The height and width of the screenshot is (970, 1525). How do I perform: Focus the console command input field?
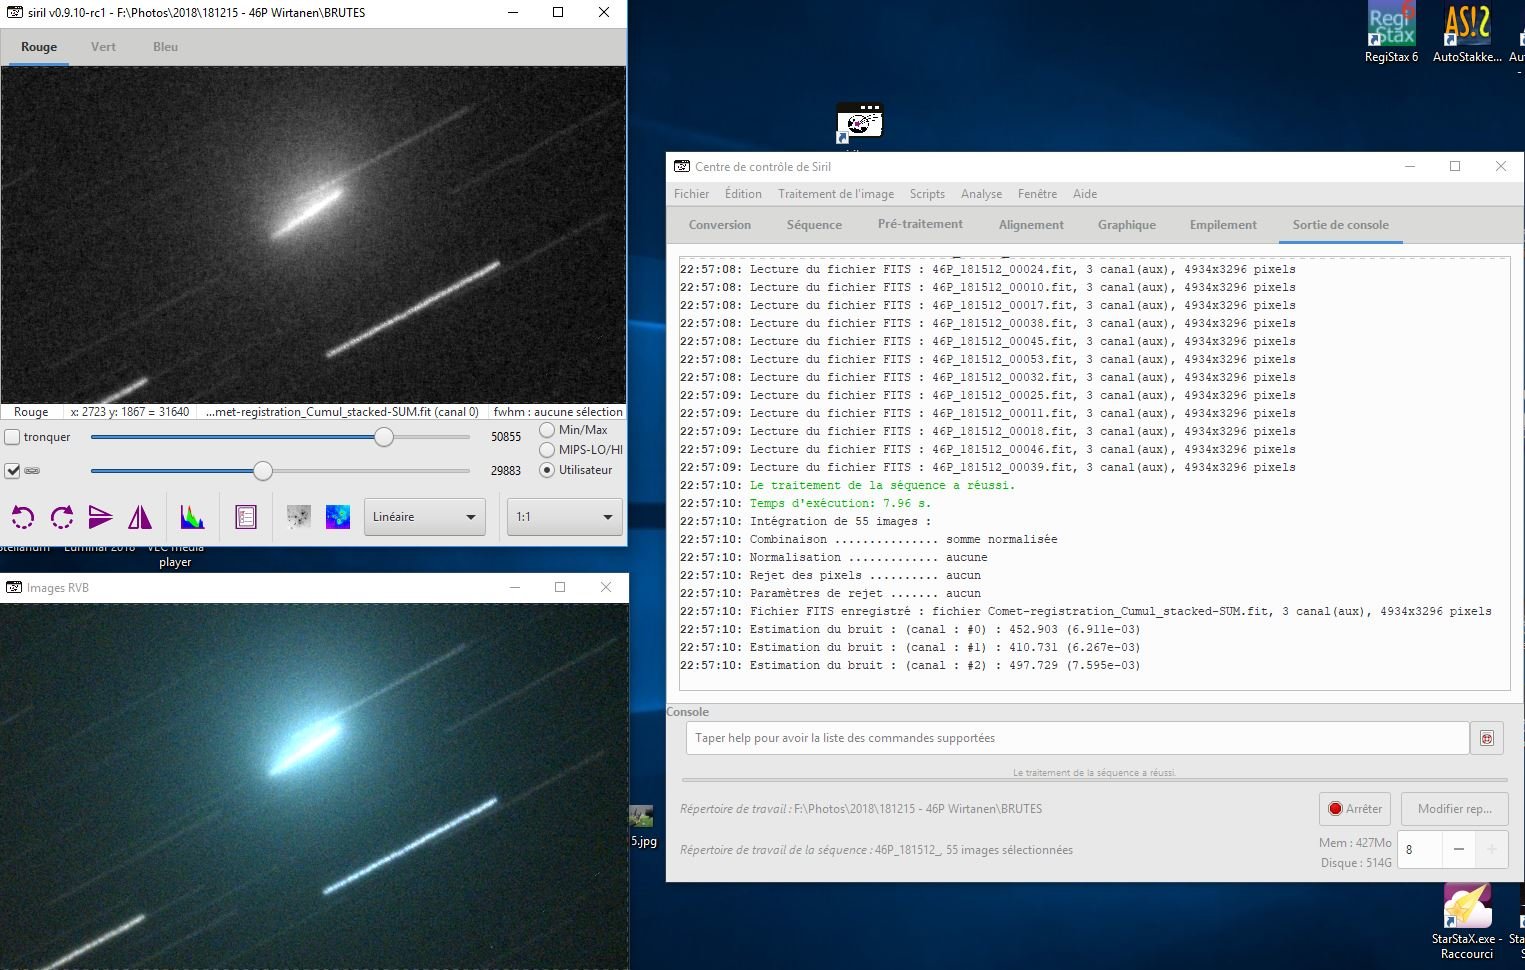click(1077, 738)
